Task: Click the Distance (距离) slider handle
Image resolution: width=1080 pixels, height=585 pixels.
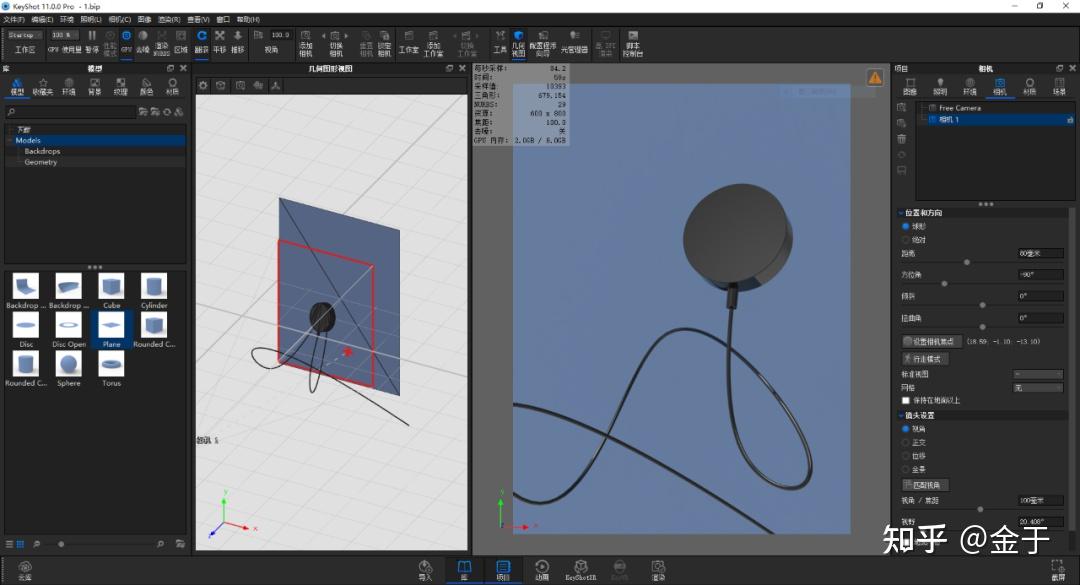Action: coord(966,262)
